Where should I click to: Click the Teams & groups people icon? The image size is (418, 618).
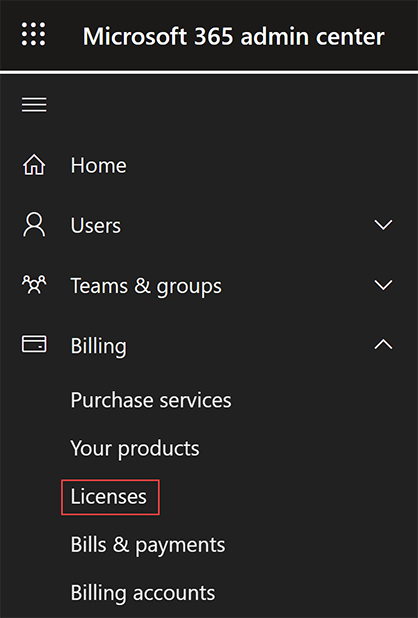34,285
